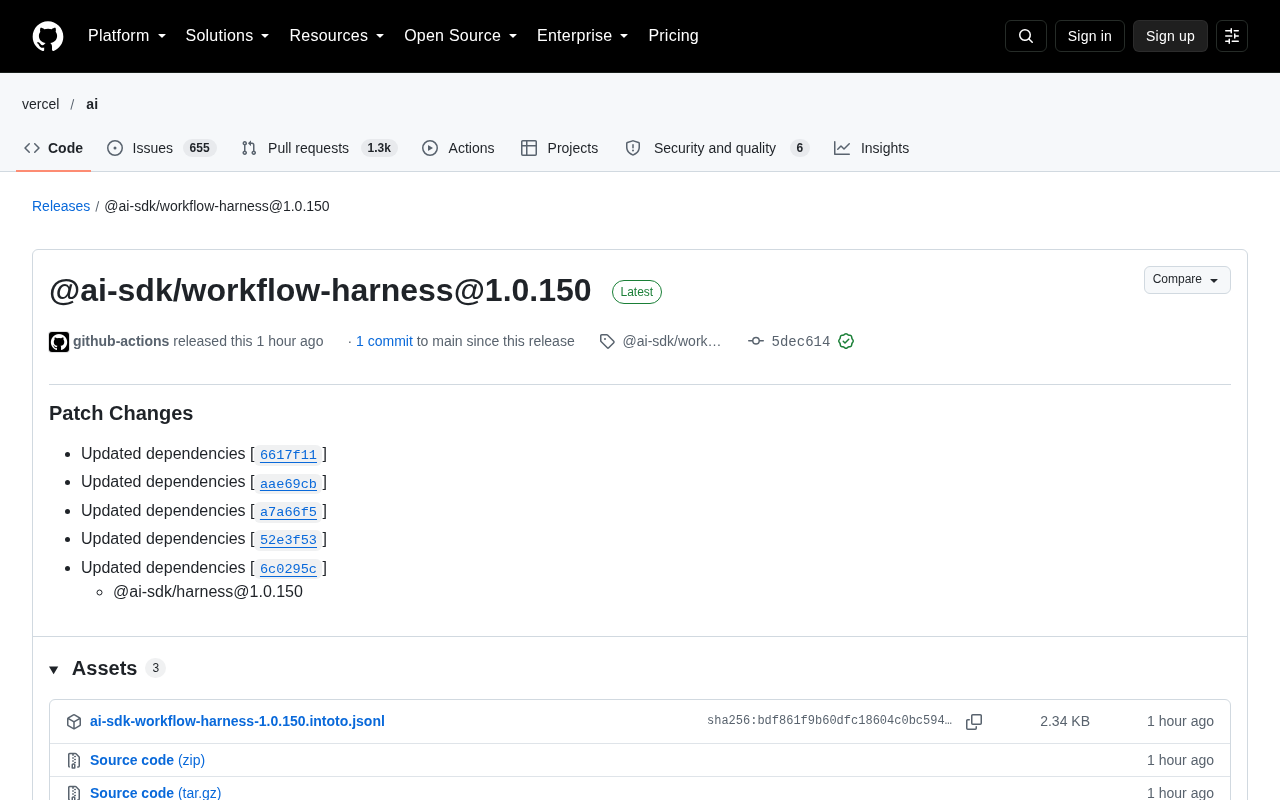
Task: Expand the Platform menu
Action: [x=127, y=36]
